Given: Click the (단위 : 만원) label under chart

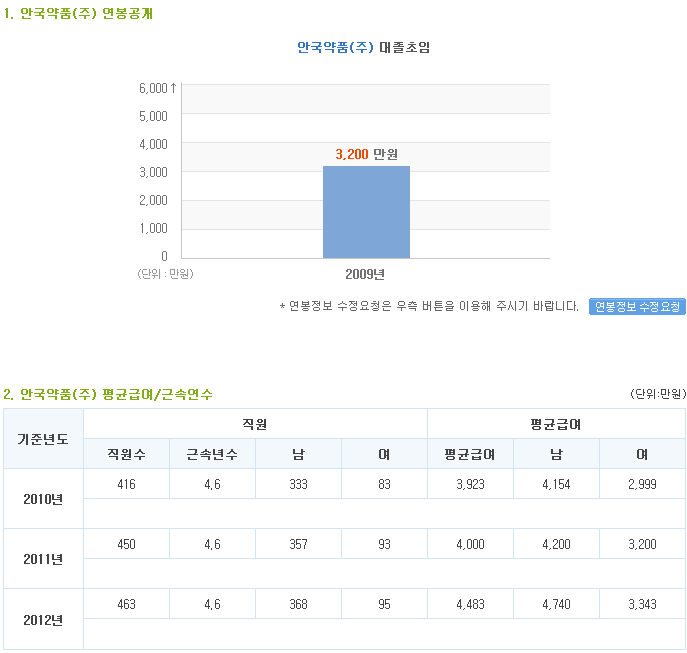Looking at the screenshot, I should point(165,274).
